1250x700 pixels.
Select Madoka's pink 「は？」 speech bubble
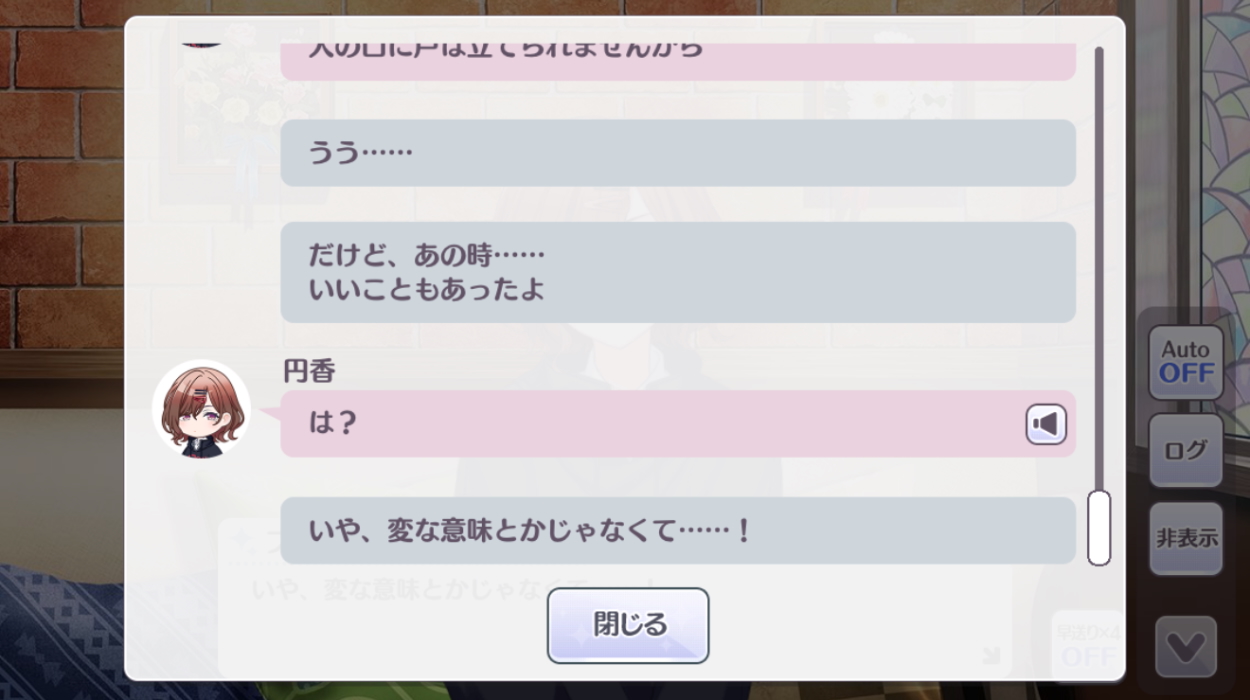click(x=678, y=424)
